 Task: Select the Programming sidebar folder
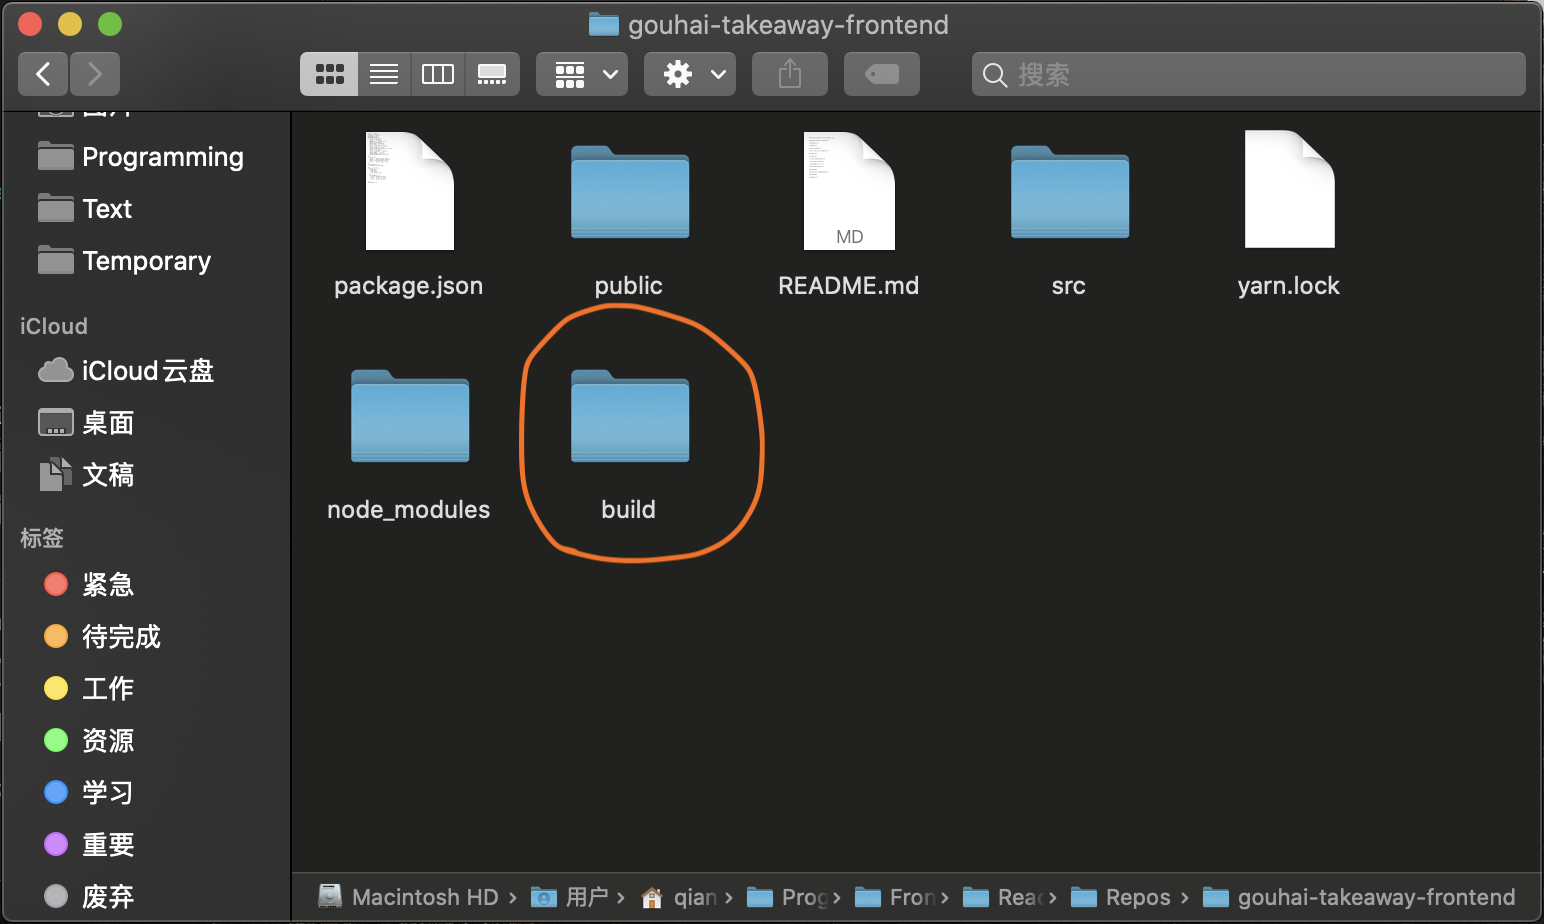tap(161, 157)
